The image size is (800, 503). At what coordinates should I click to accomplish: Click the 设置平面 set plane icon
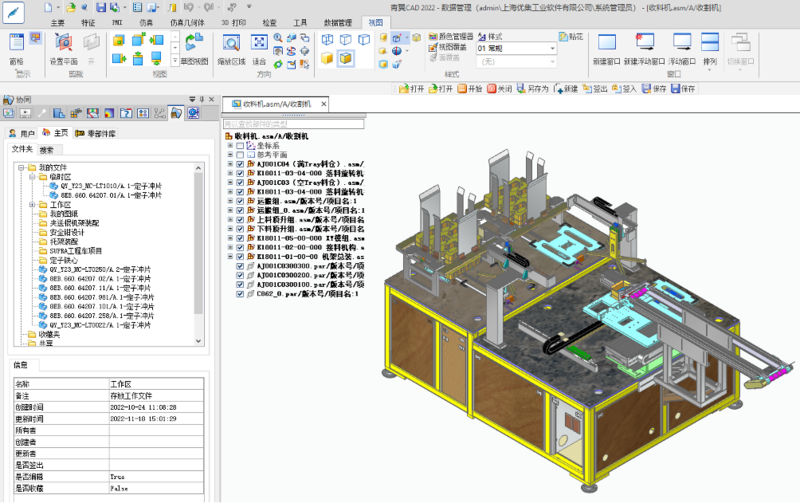62,46
